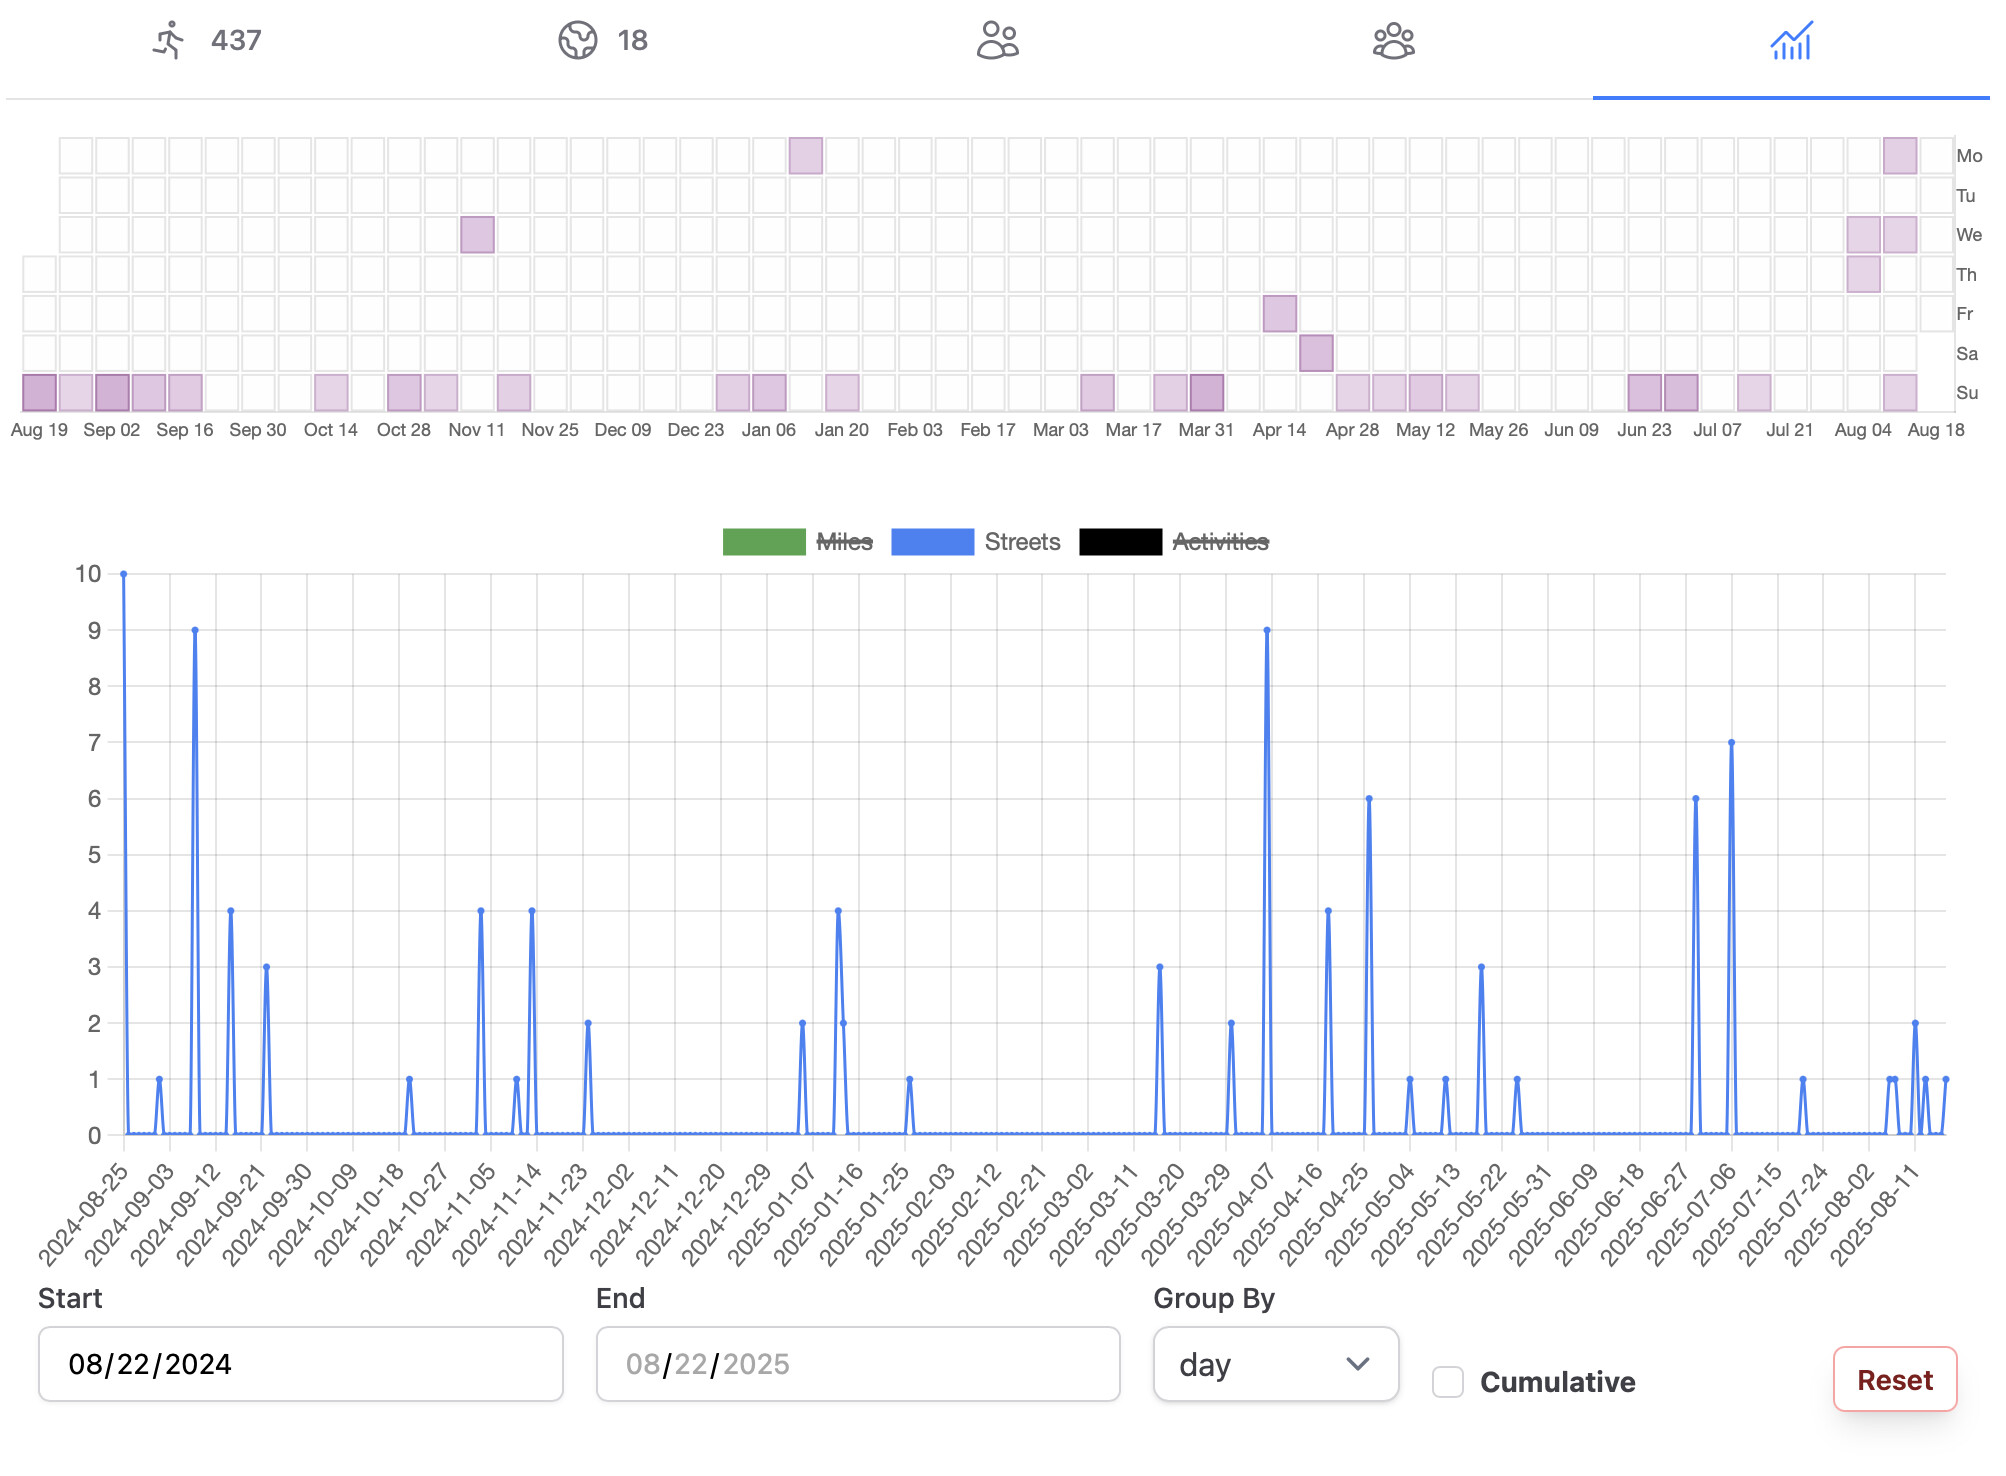Viewport: 2006px width, 1476px height.
Task: Click the End date input field
Action: tap(857, 1364)
